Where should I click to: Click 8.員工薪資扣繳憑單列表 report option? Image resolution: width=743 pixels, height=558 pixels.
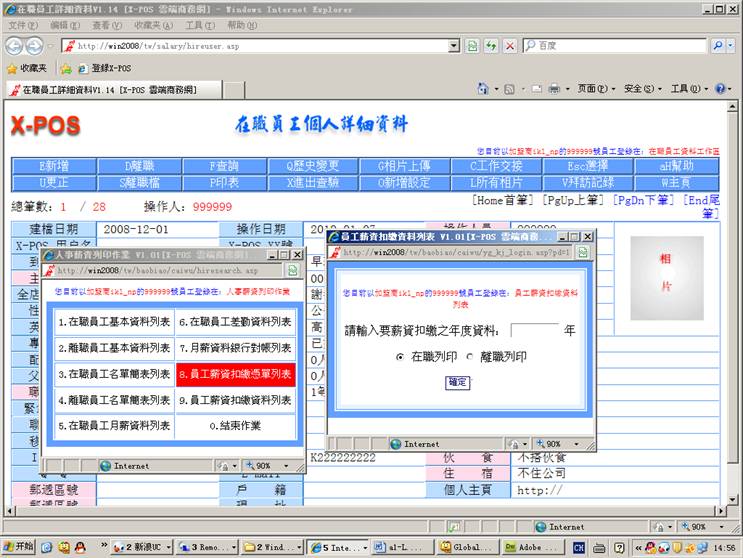pyautogui.click(x=235, y=375)
